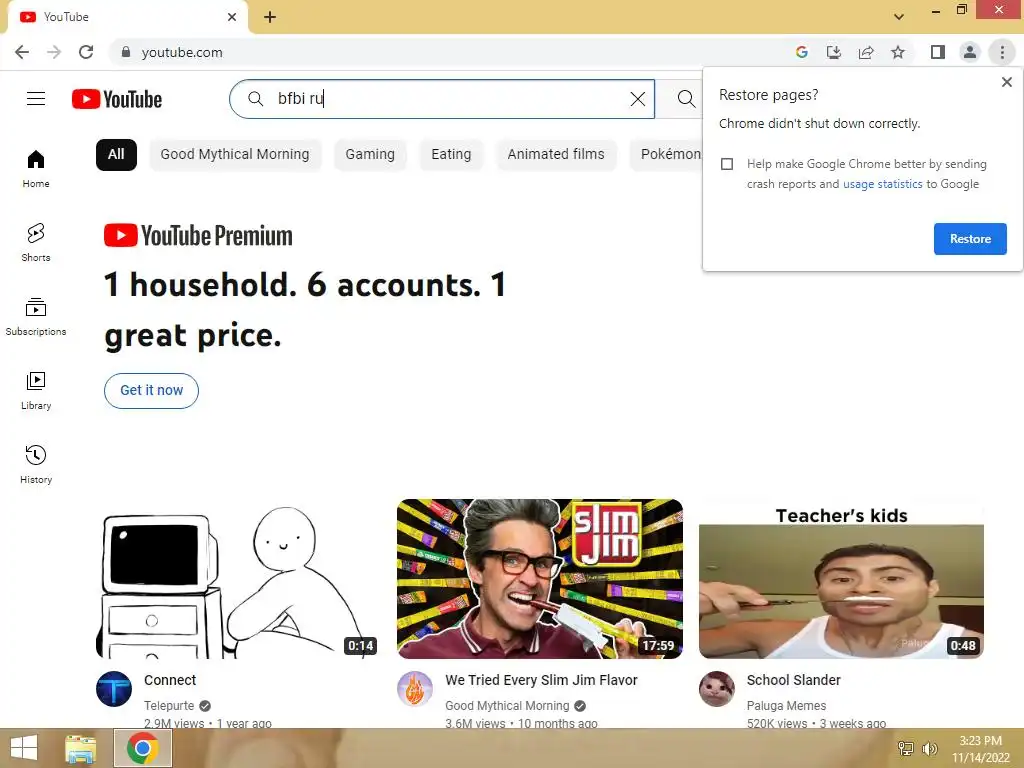Image resolution: width=1024 pixels, height=768 pixels.
Task: Toggle the Chrome side panel
Action: [938, 52]
